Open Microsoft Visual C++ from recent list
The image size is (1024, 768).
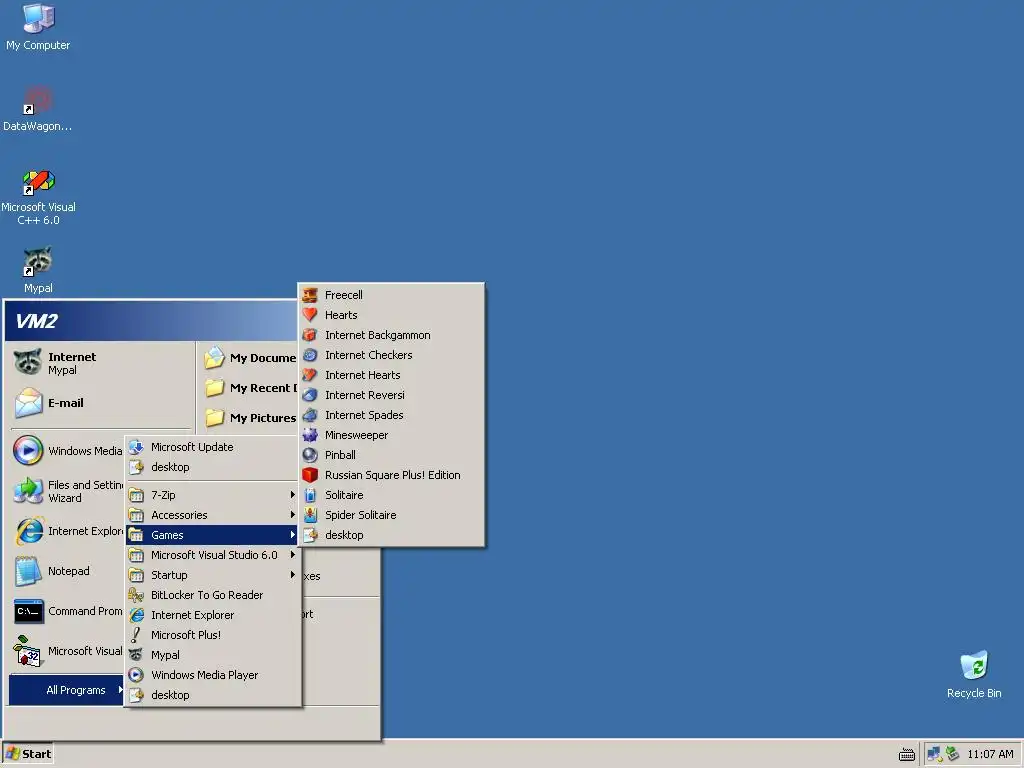coord(67,651)
